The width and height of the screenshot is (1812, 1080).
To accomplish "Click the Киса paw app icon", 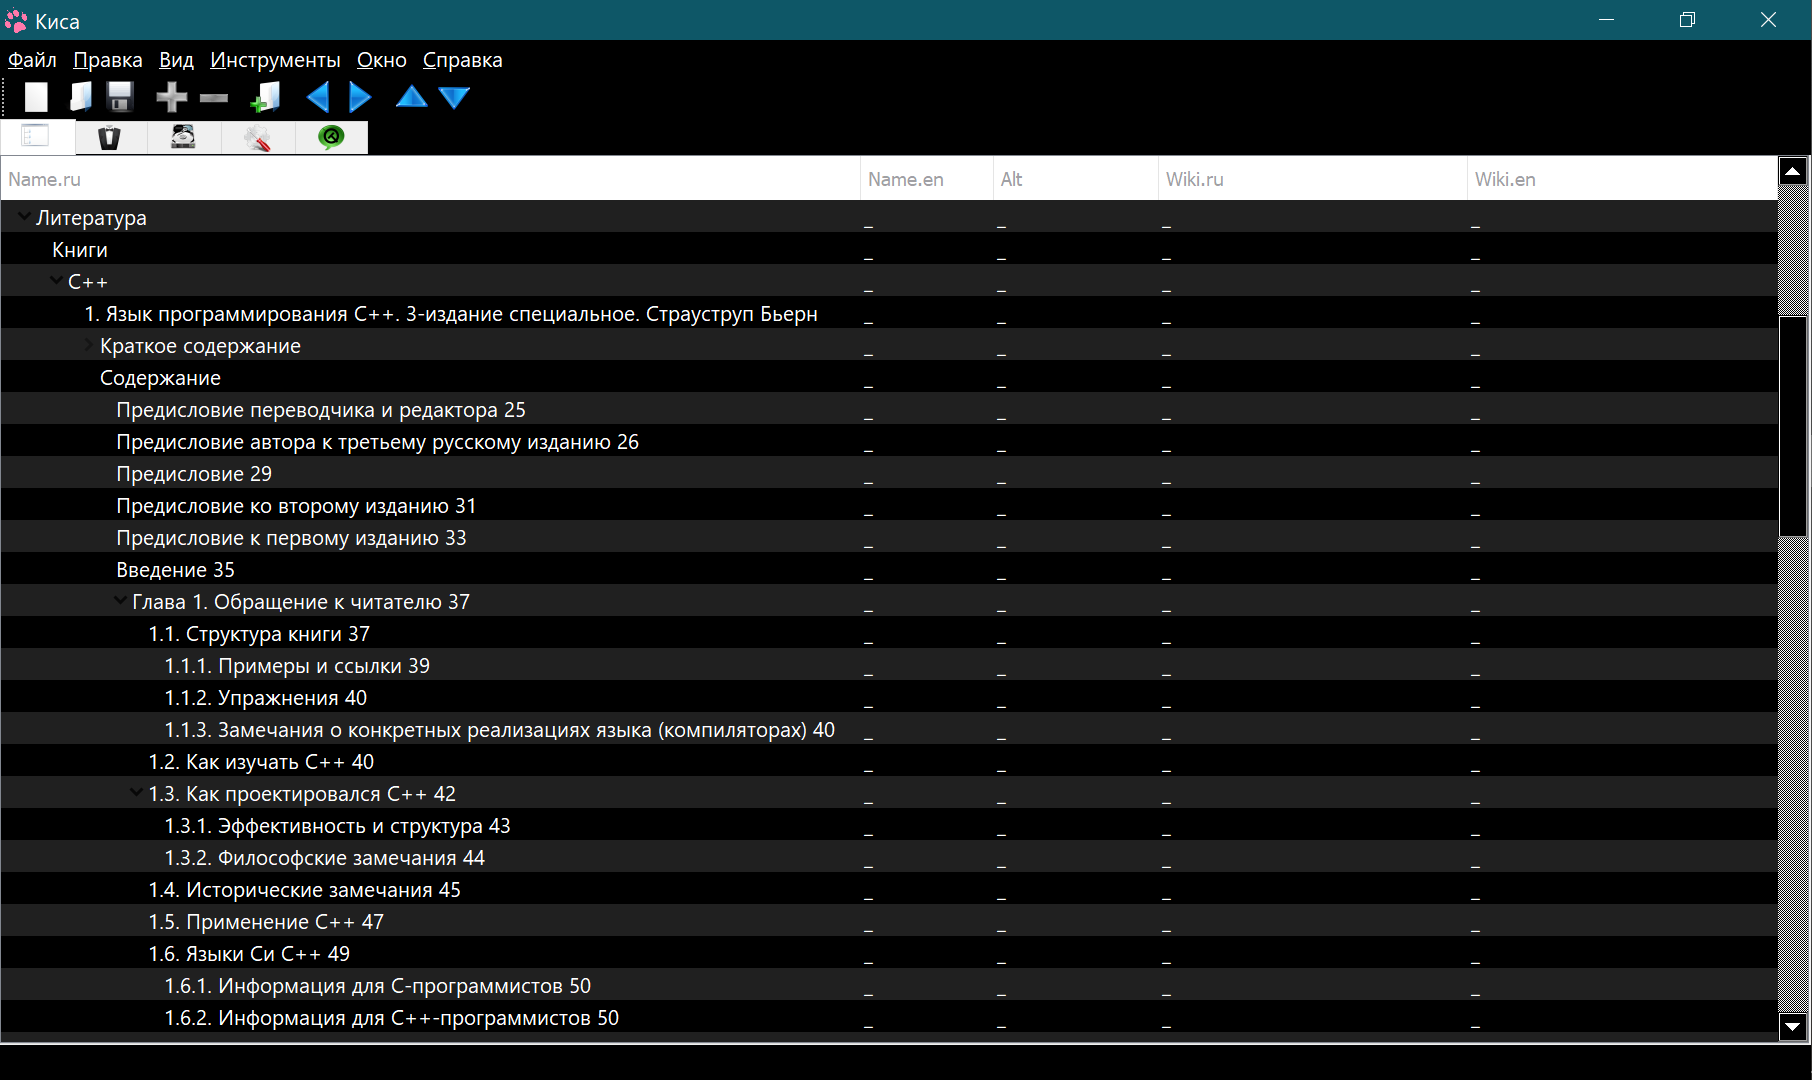I will coord(16,21).
